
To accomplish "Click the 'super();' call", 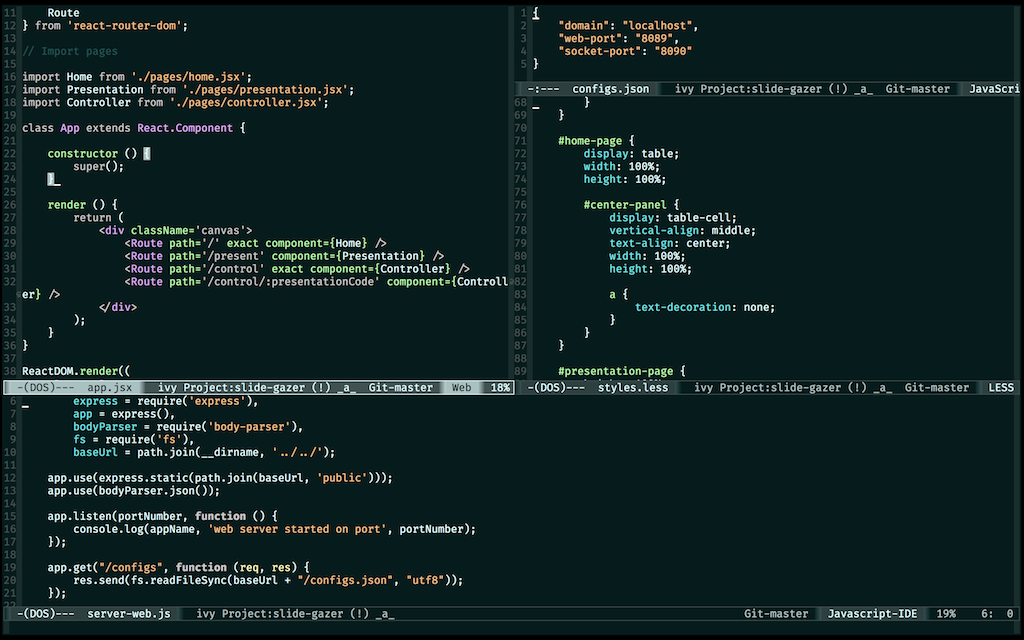I will (x=99, y=166).
